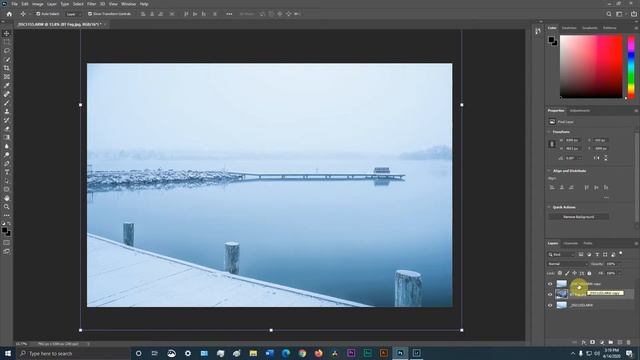Open the Image menu
The height and width of the screenshot is (360, 640).
38,4
